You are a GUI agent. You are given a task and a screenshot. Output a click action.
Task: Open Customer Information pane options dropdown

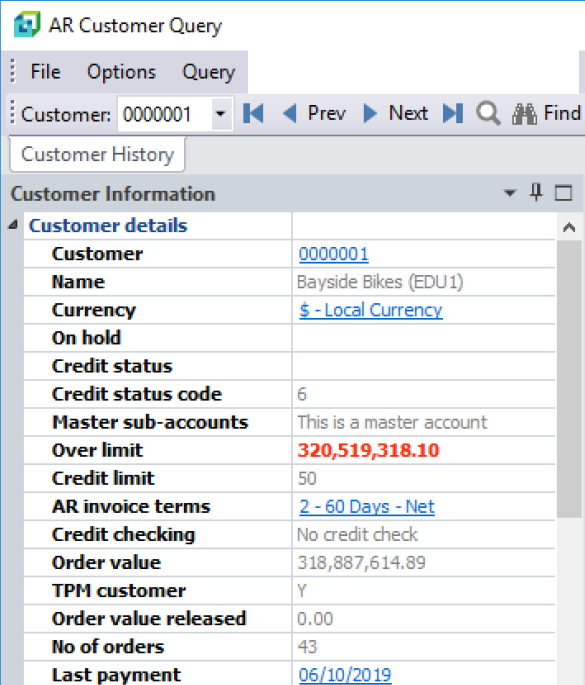tap(509, 193)
